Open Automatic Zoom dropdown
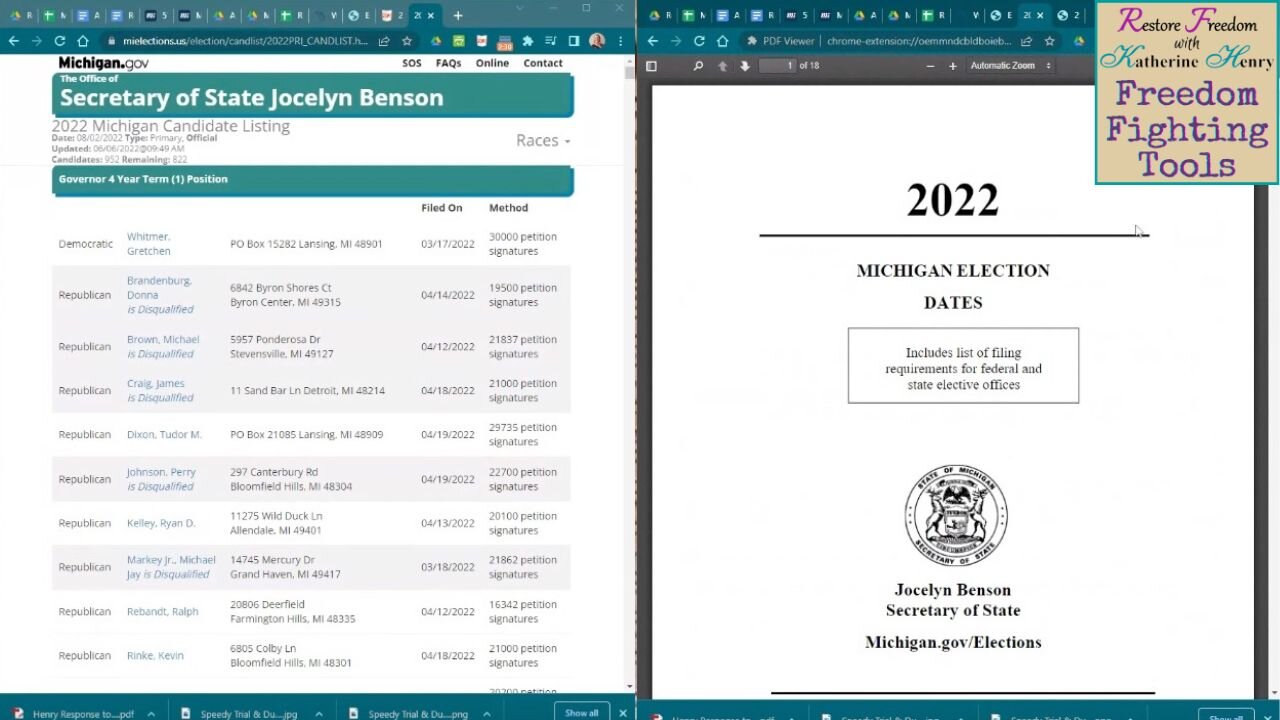The width and height of the screenshot is (1280, 720). click(x=1011, y=66)
